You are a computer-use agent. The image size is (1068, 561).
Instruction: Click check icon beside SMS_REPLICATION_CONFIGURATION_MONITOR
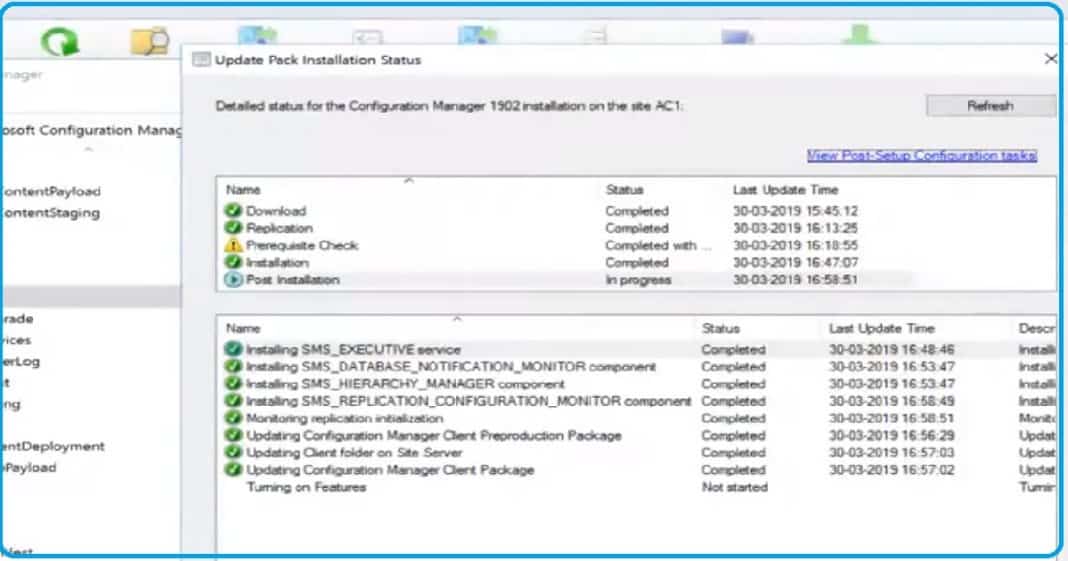pos(233,400)
